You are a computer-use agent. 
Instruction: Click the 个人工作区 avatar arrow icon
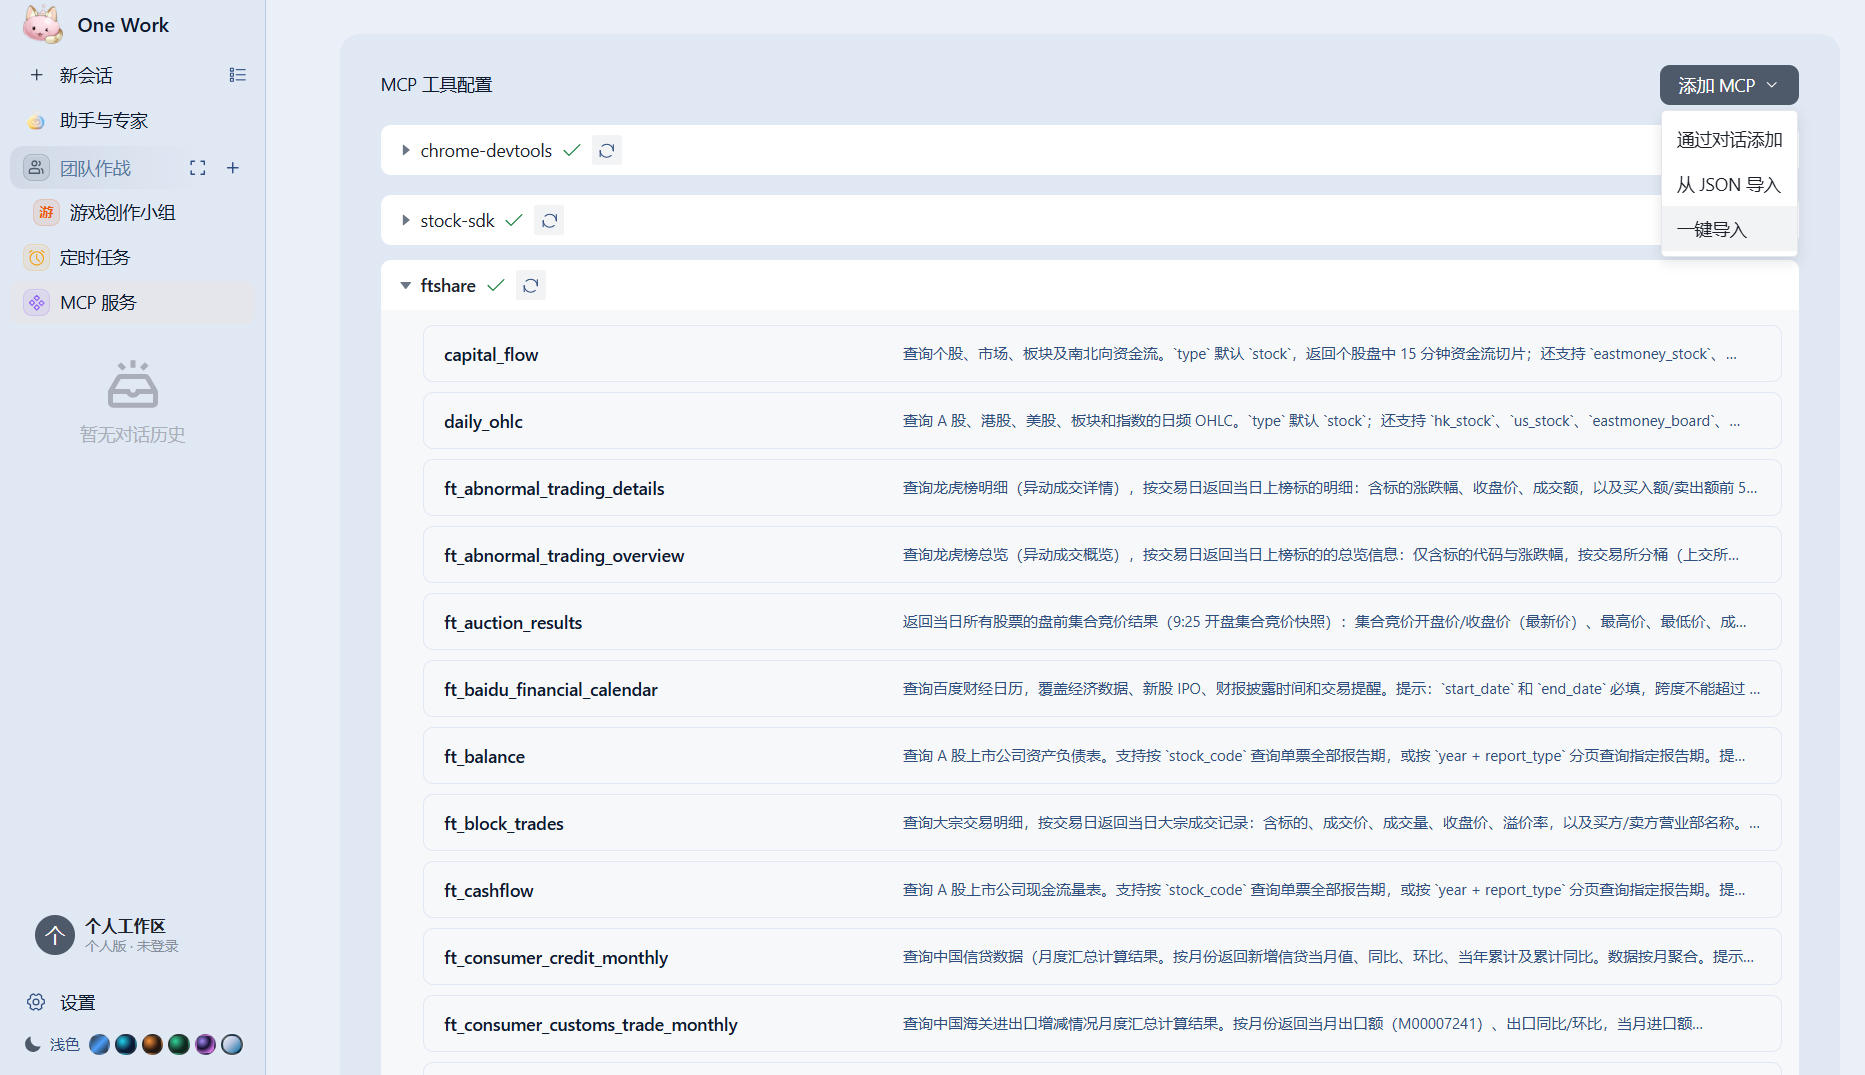coord(55,935)
